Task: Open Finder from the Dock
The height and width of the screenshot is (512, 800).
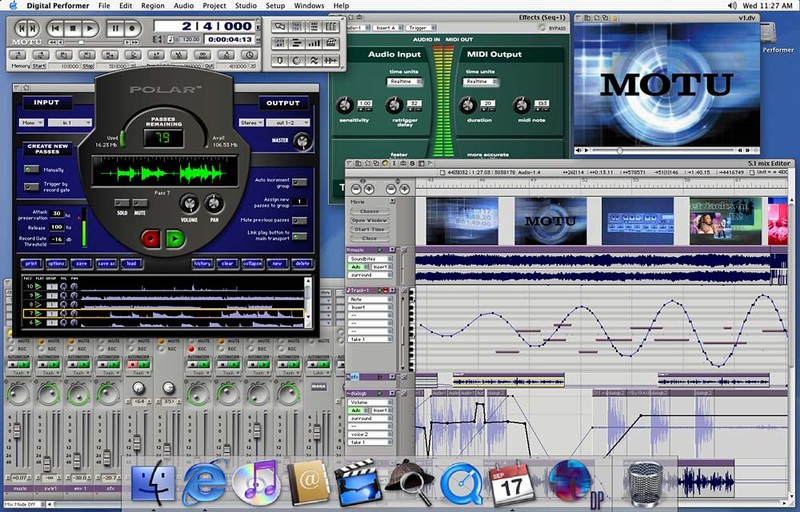Action: (153, 482)
